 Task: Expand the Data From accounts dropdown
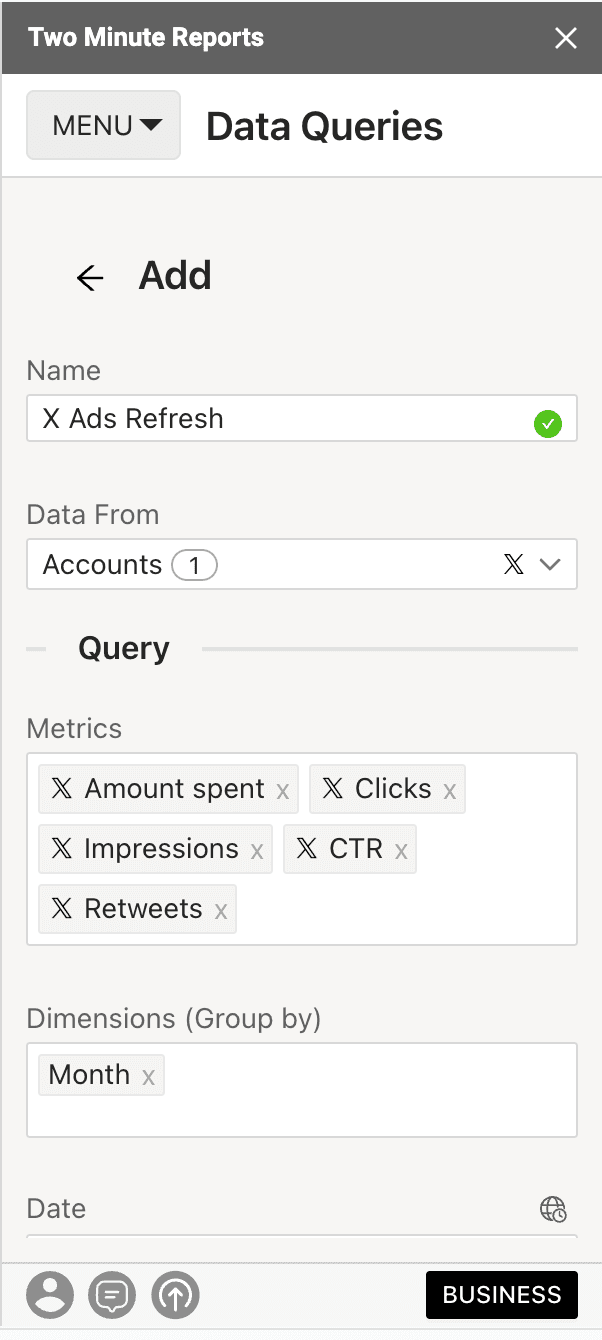pyautogui.click(x=550, y=565)
